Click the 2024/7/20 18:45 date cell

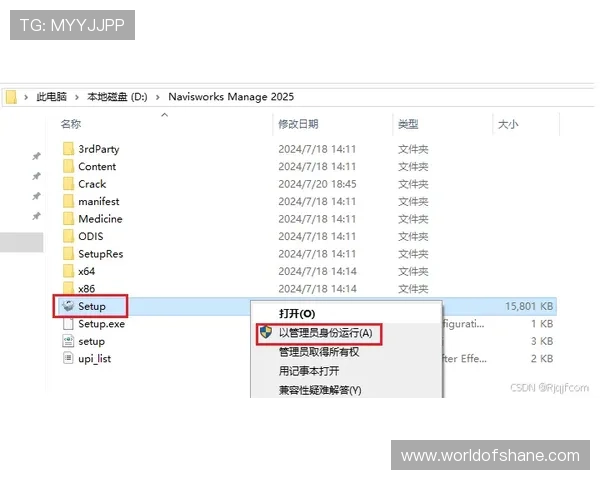pyautogui.click(x=317, y=184)
